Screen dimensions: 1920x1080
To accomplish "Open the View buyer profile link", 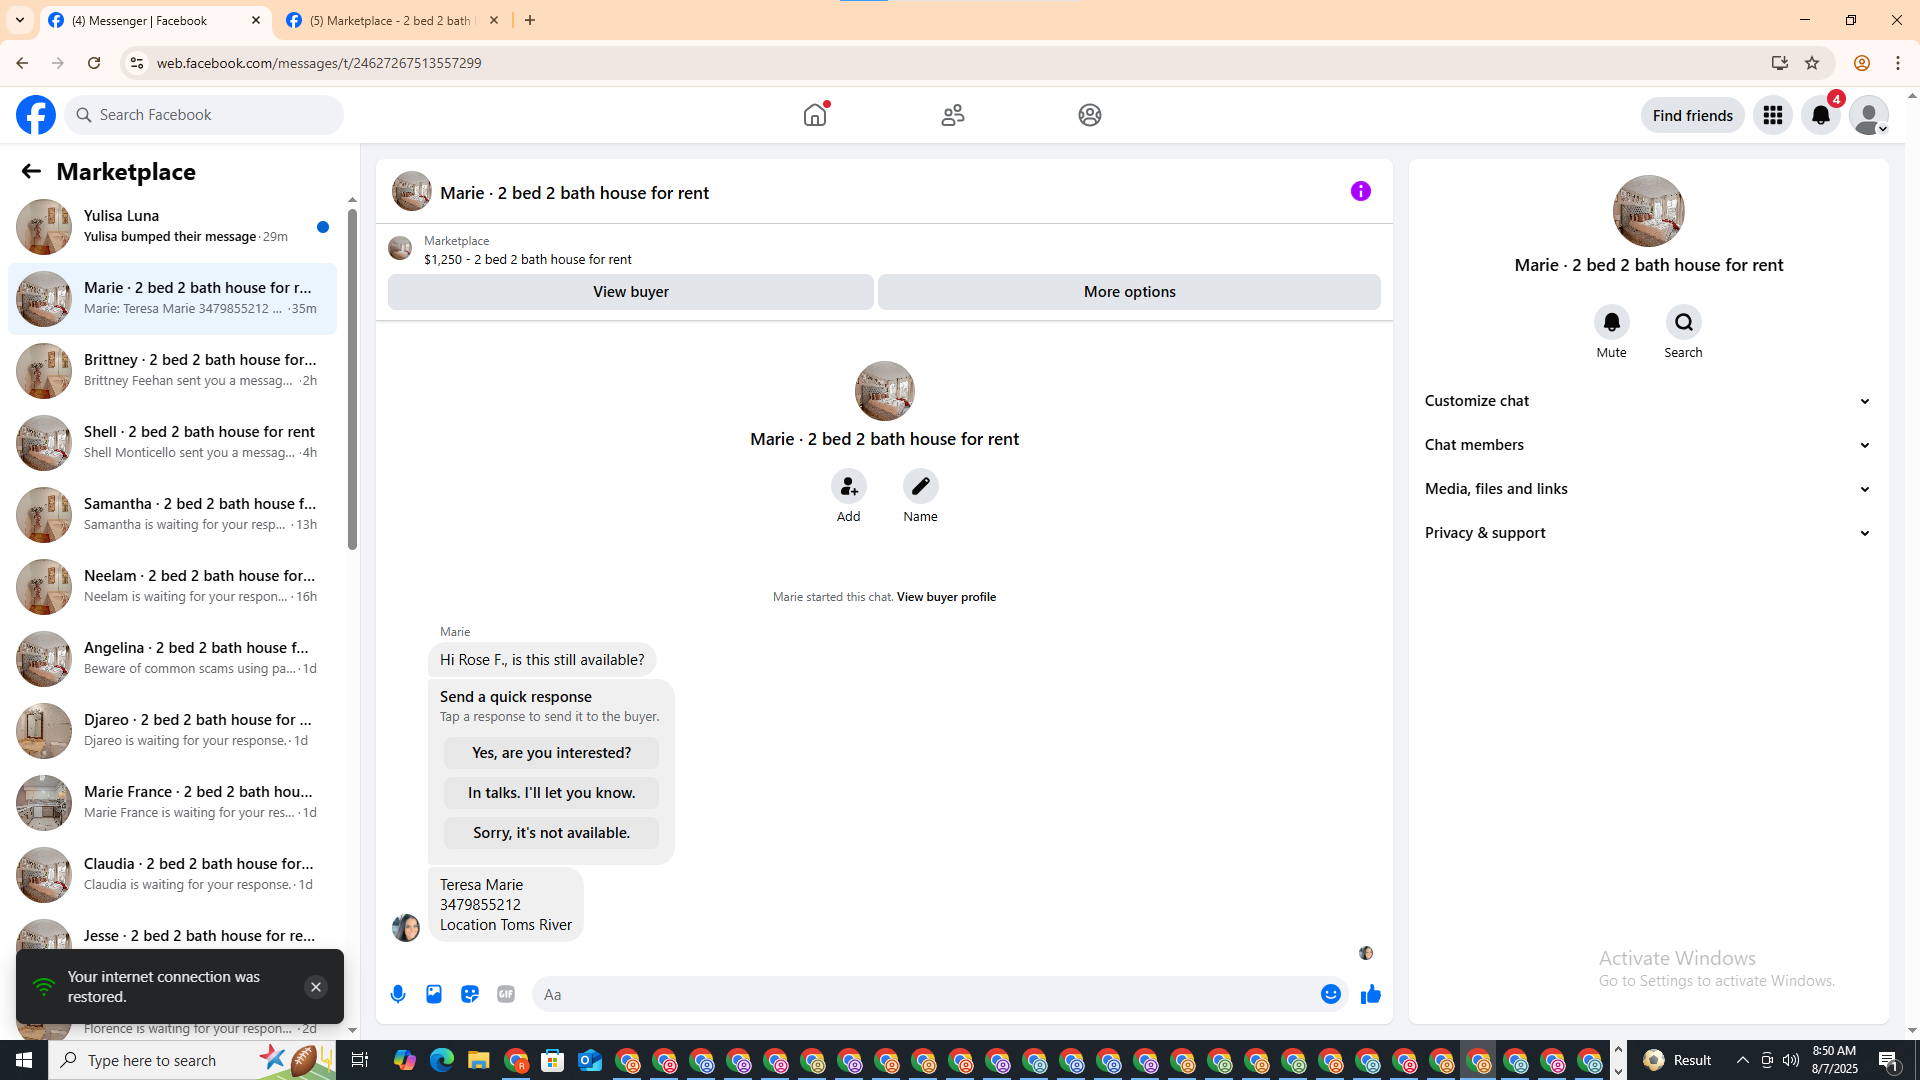I will tap(946, 597).
